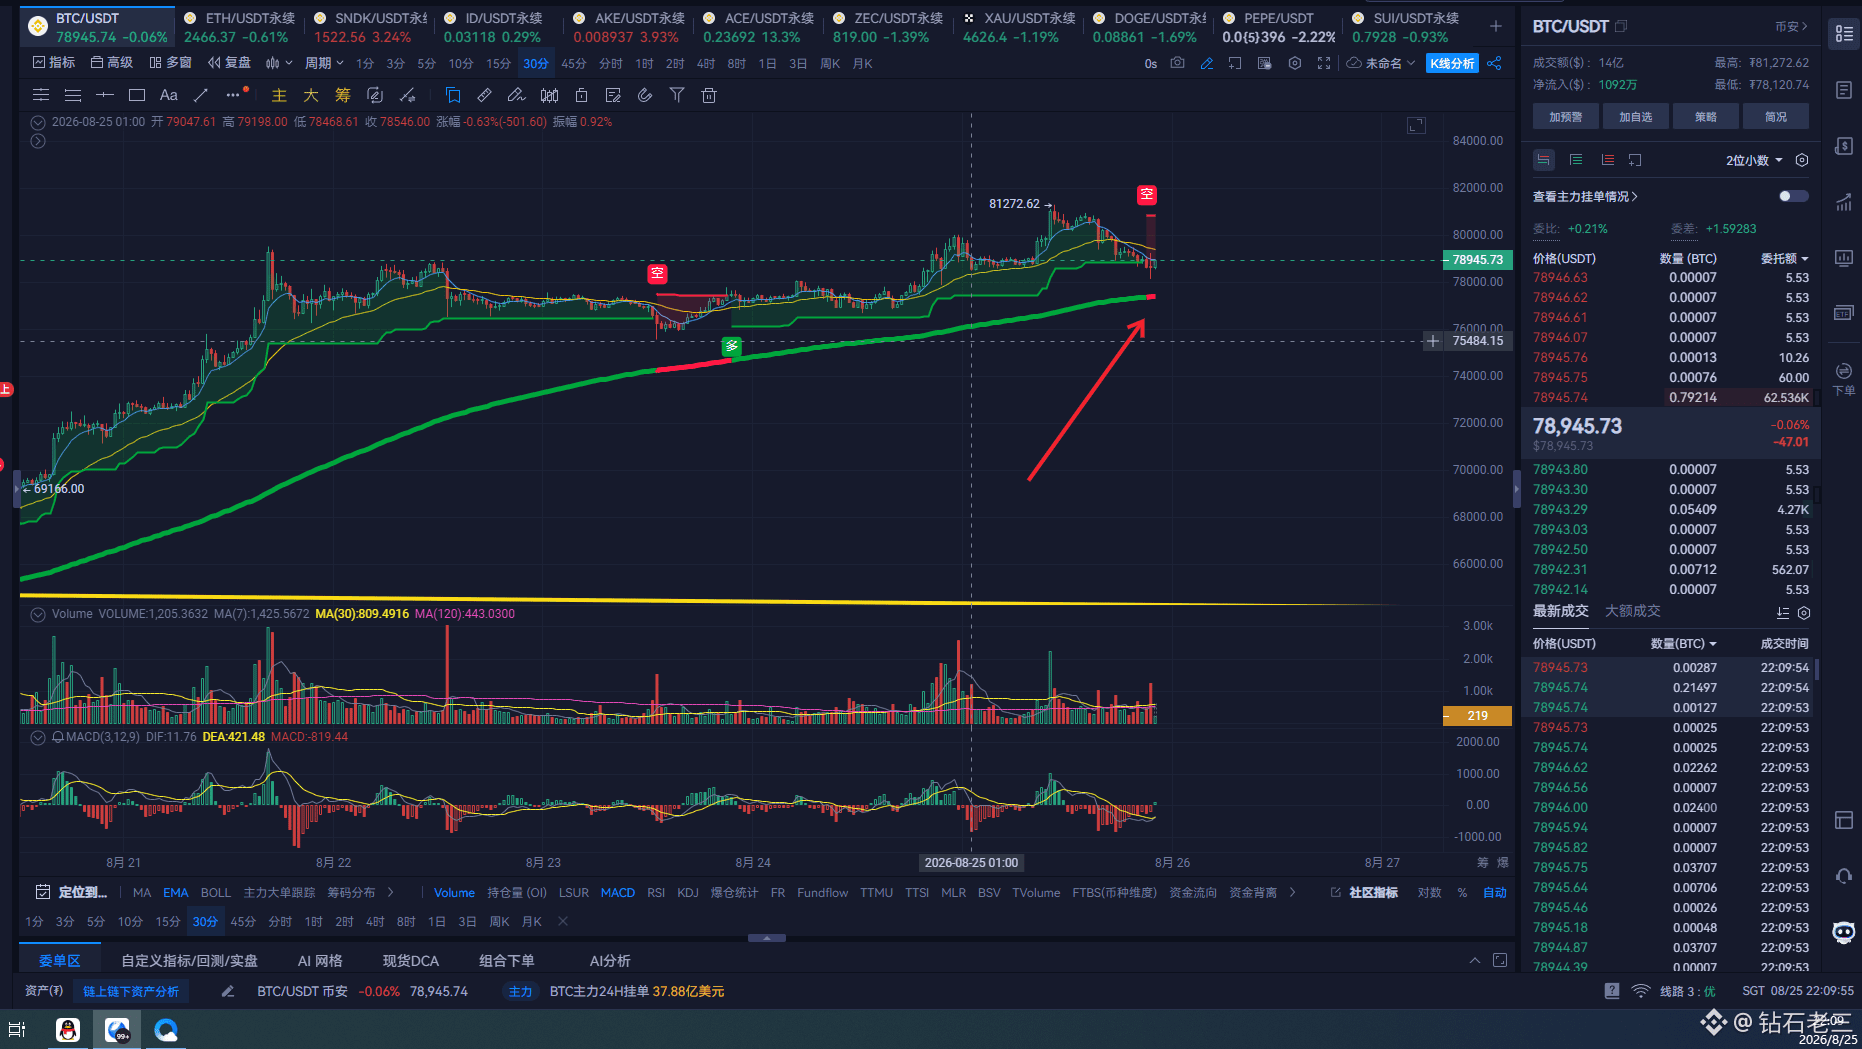
Task: Select the Aa text annotation tool
Action: tap(169, 95)
